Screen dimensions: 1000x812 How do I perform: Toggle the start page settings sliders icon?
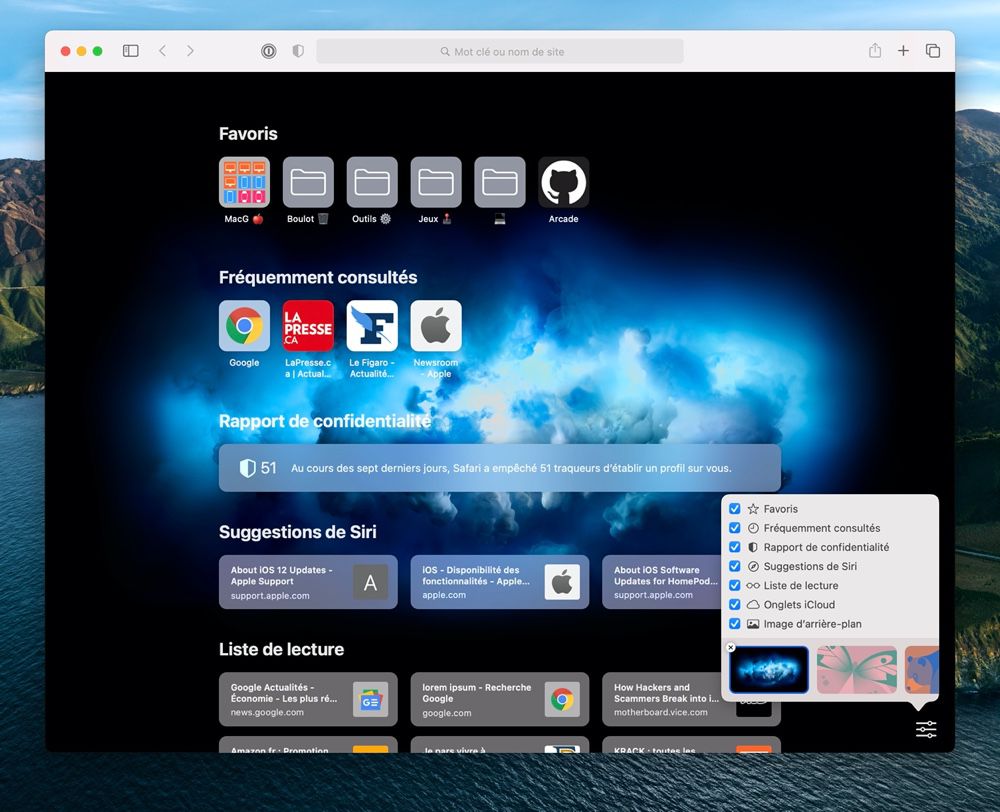(x=926, y=729)
